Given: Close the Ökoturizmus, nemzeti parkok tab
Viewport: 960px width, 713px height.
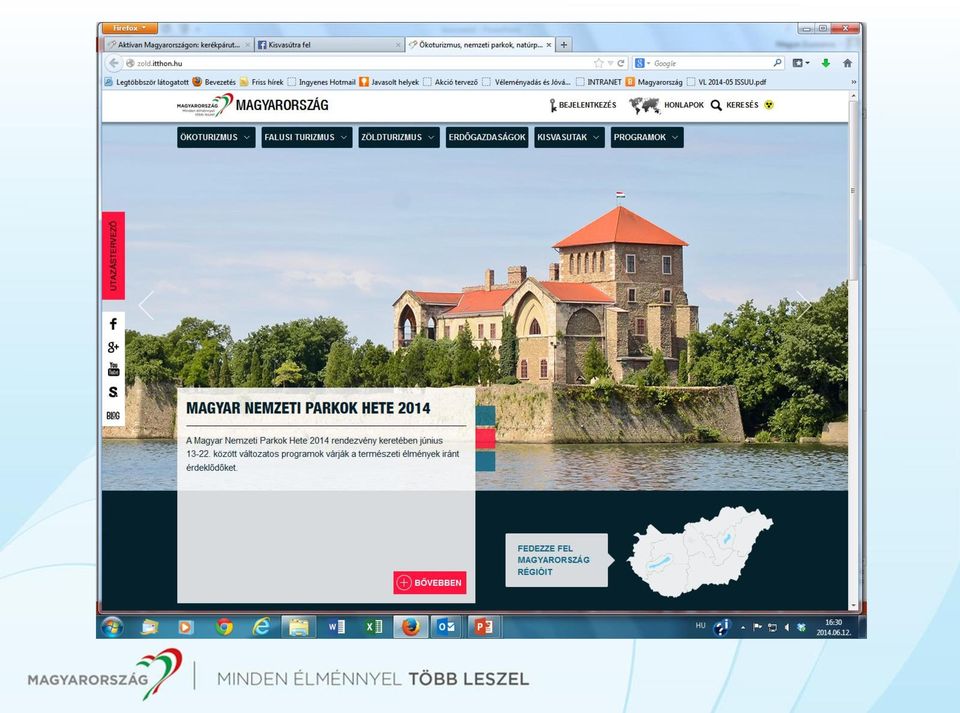Looking at the screenshot, I should 549,45.
